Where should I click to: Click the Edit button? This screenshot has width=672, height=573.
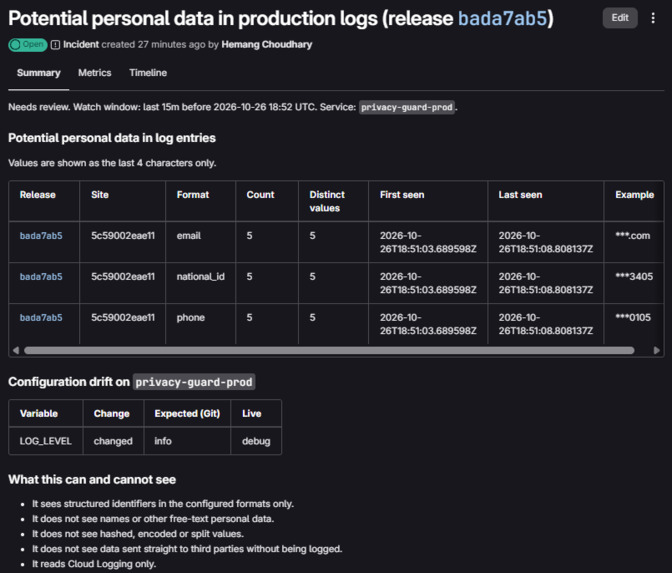pyautogui.click(x=620, y=18)
